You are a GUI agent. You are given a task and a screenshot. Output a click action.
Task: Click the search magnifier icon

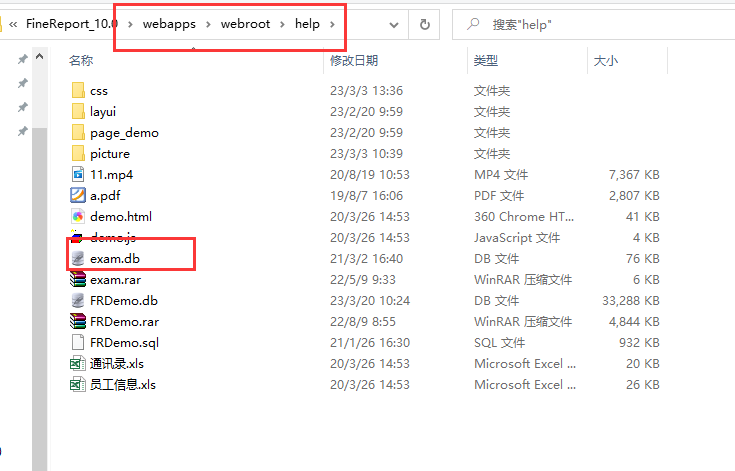(473, 23)
